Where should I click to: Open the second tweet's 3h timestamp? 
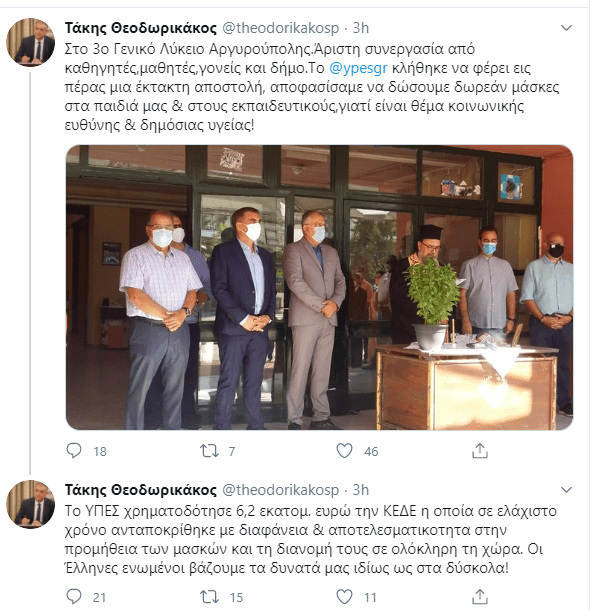pyautogui.click(x=361, y=490)
